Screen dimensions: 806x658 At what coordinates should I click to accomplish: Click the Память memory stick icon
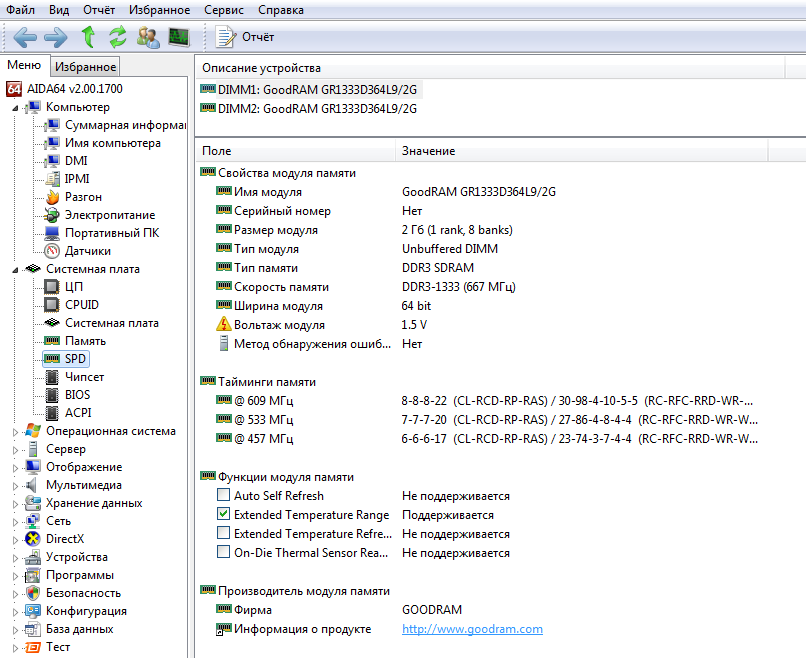(x=52, y=341)
